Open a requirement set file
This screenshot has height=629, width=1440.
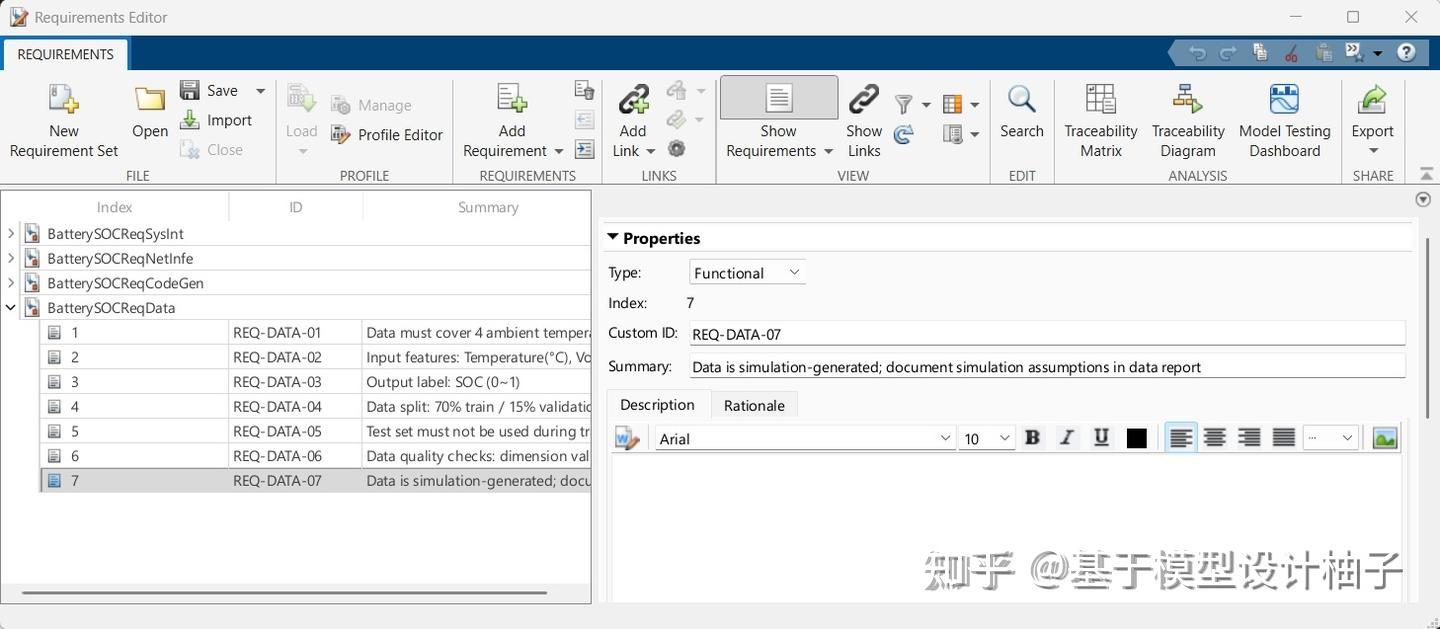tap(150, 112)
